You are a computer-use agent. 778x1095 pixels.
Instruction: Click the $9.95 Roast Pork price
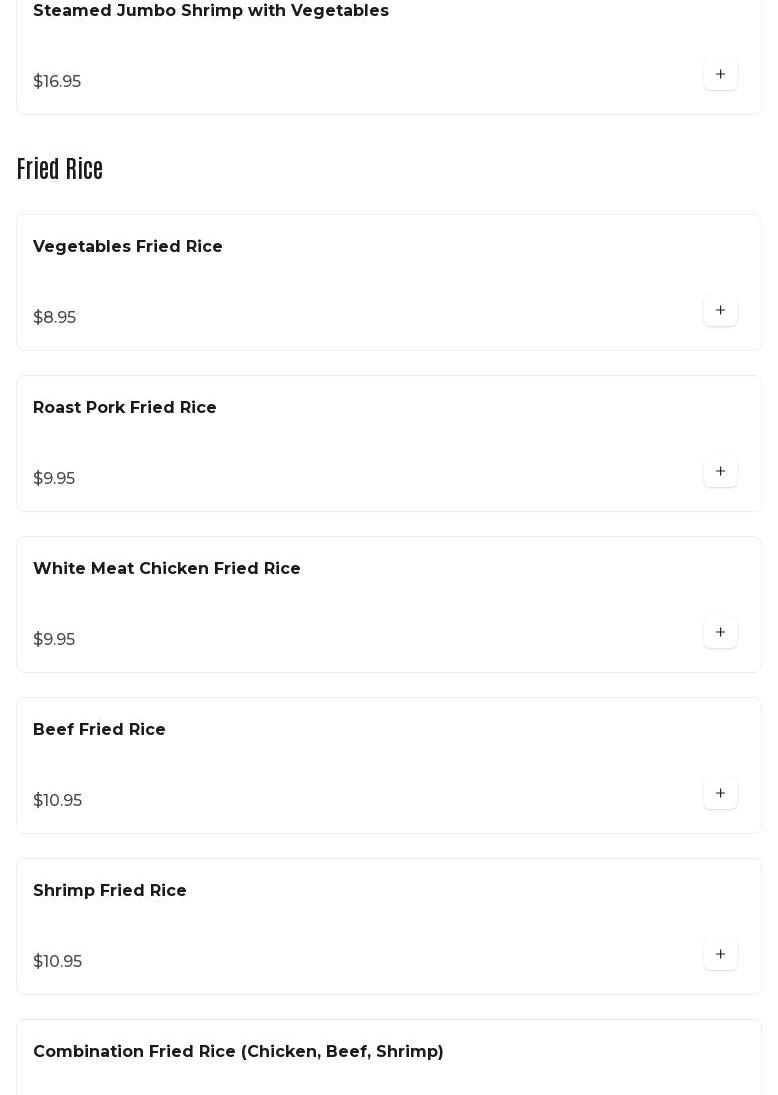[54, 479]
